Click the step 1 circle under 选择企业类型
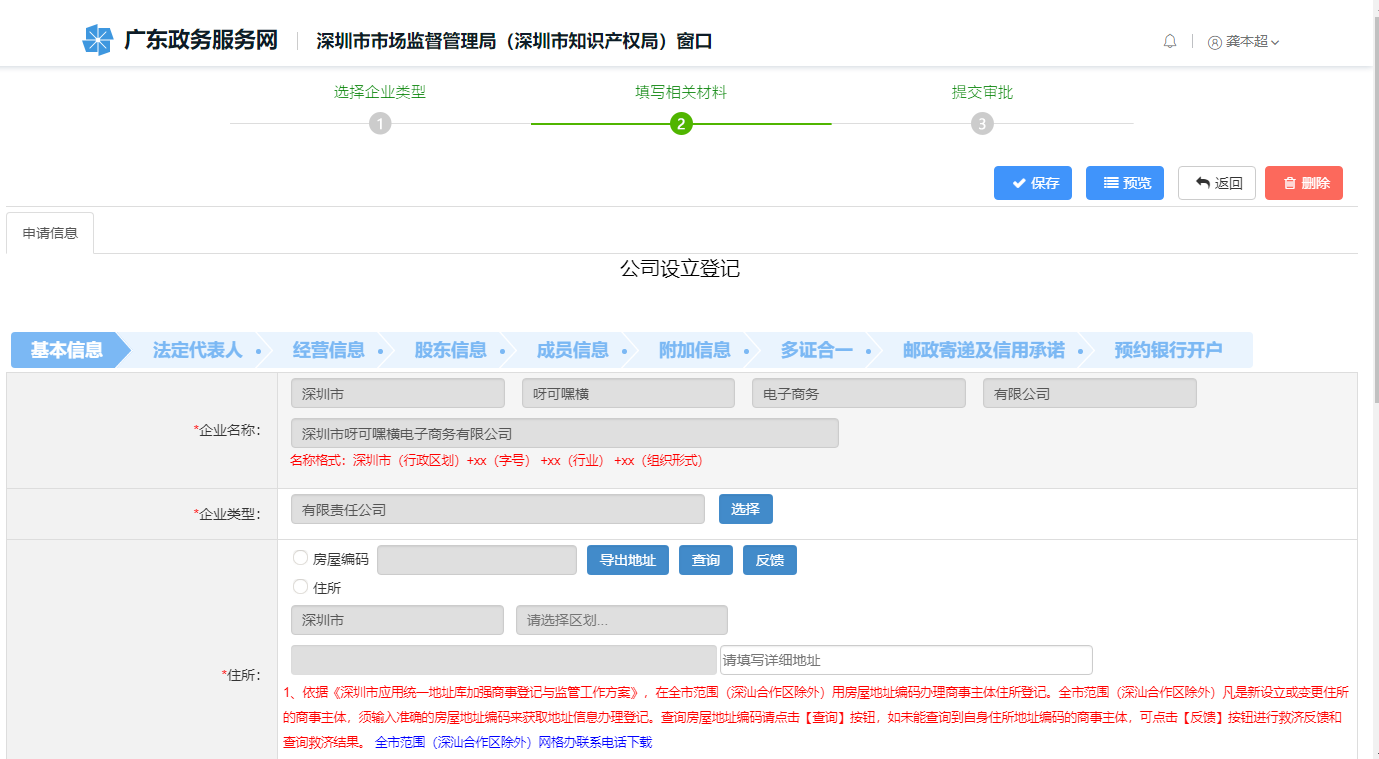Screen dimensions: 1379x759 pyautogui.click(x=380, y=122)
